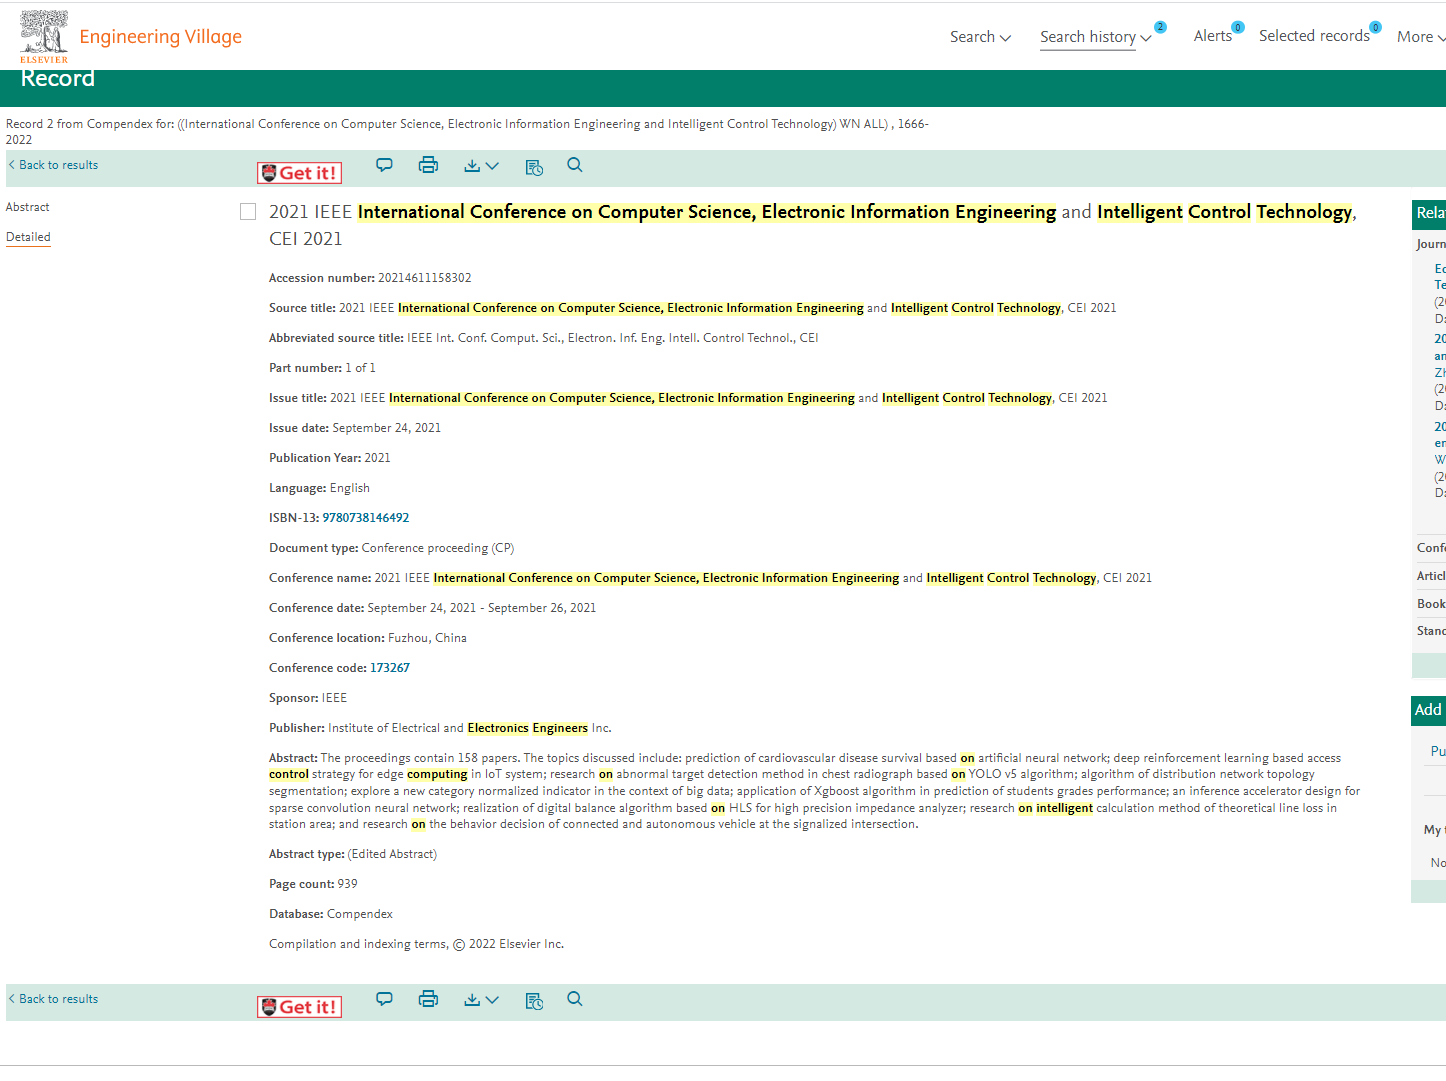This screenshot has width=1446, height=1081.
Task: Click the top Get it! button
Action: pos(299,173)
